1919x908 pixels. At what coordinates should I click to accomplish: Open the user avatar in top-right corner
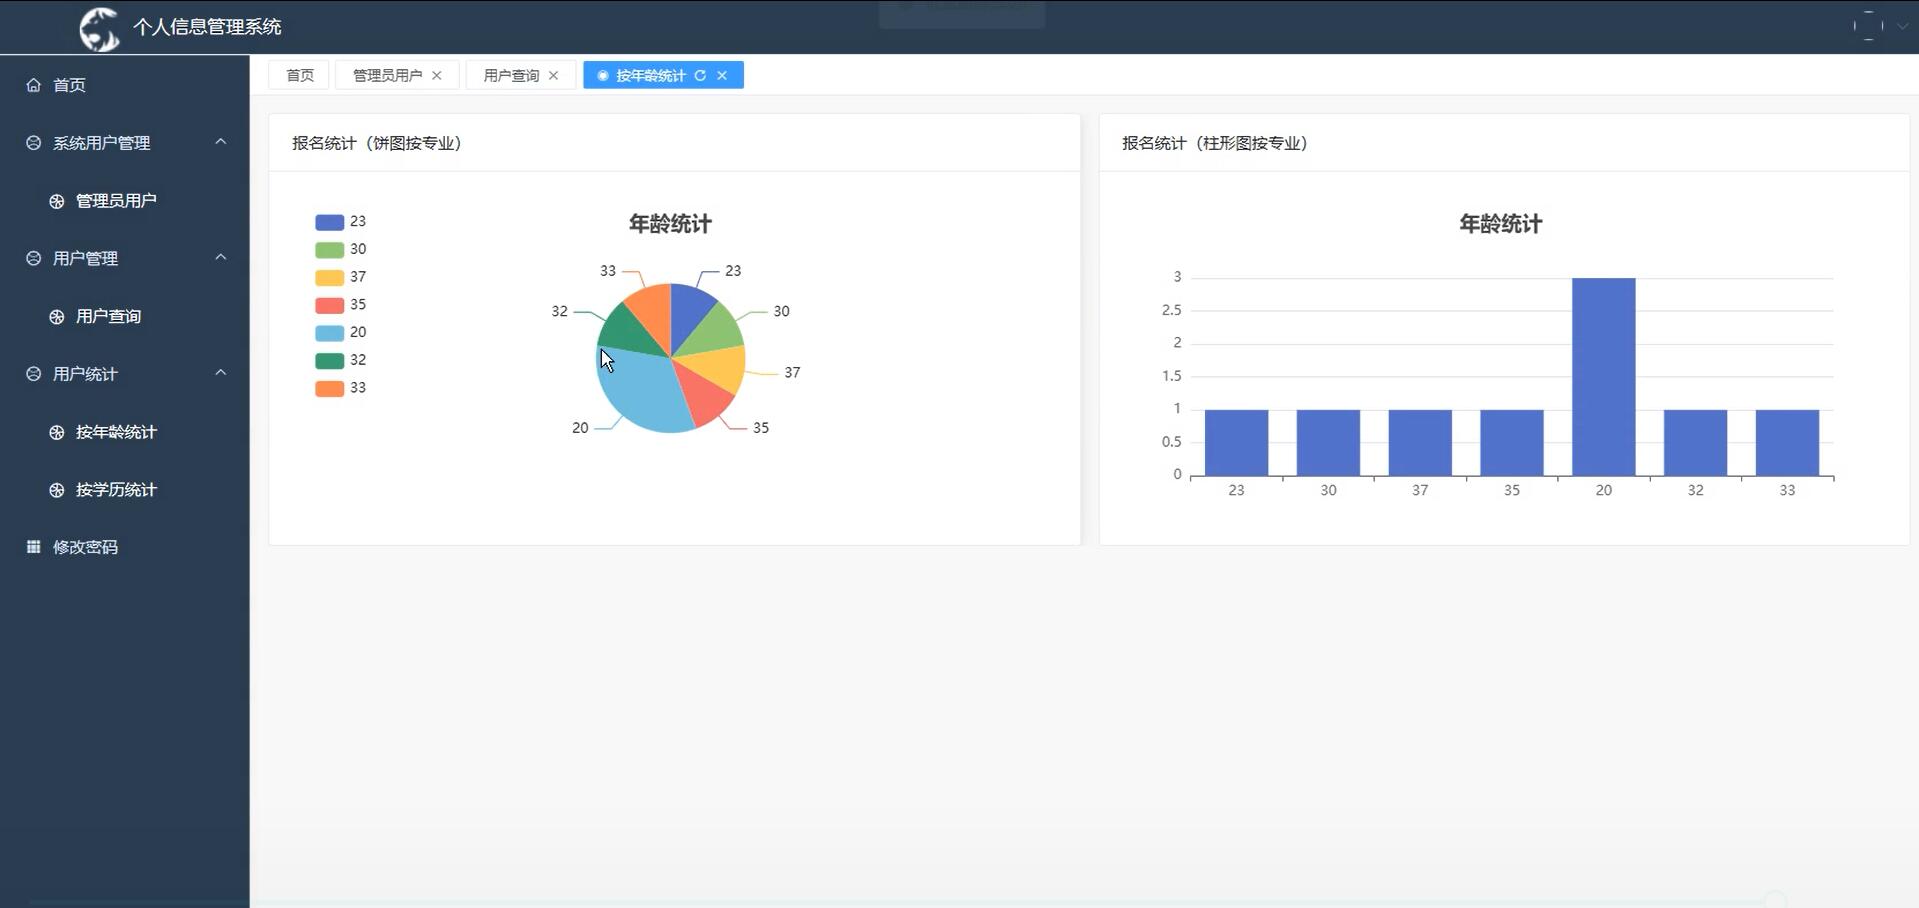(1868, 26)
